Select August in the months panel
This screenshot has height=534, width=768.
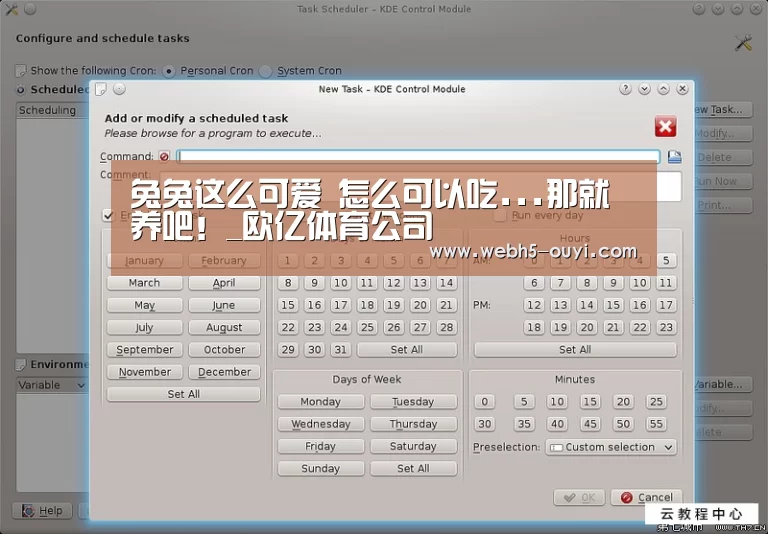point(224,327)
